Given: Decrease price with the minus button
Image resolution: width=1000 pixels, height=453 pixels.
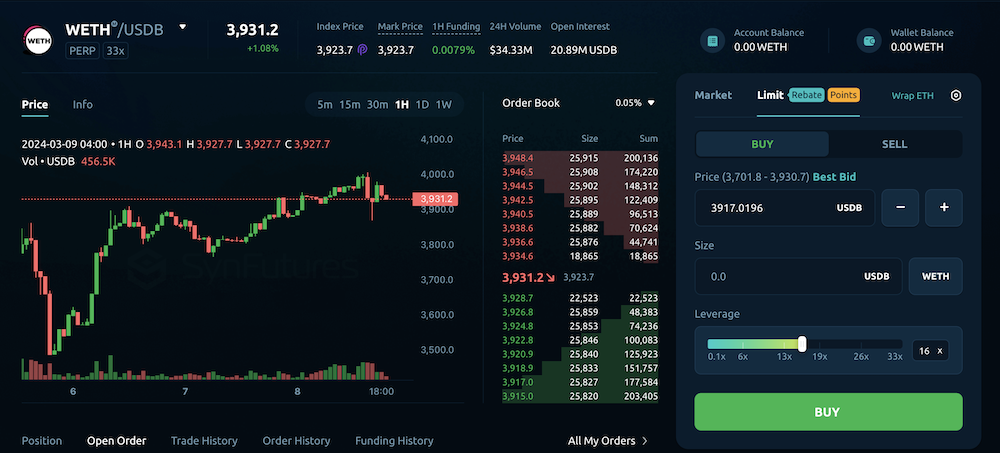Looking at the screenshot, I should tap(900, 207).
